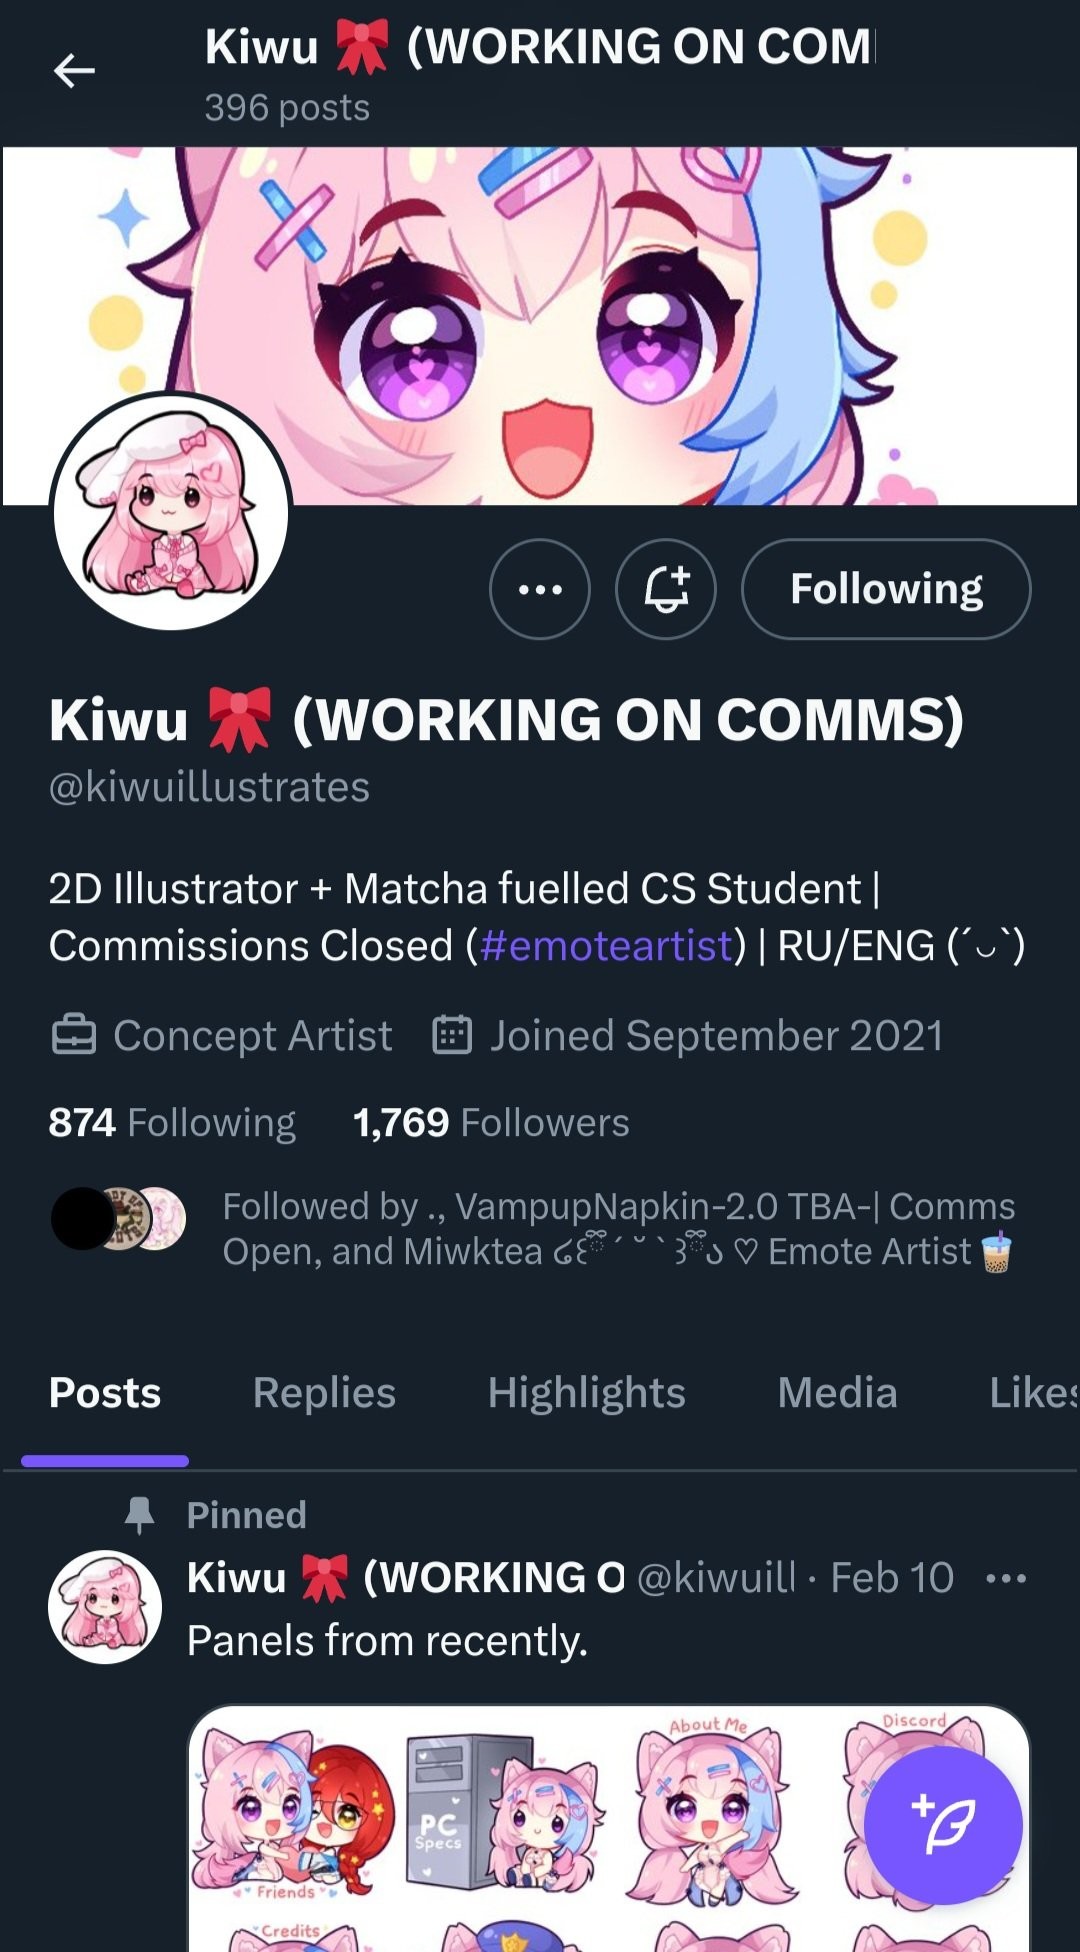Tap the briefcase Concept Artist icon
This screenshot has width=1080, height=1952.
tap(74, 1036)
